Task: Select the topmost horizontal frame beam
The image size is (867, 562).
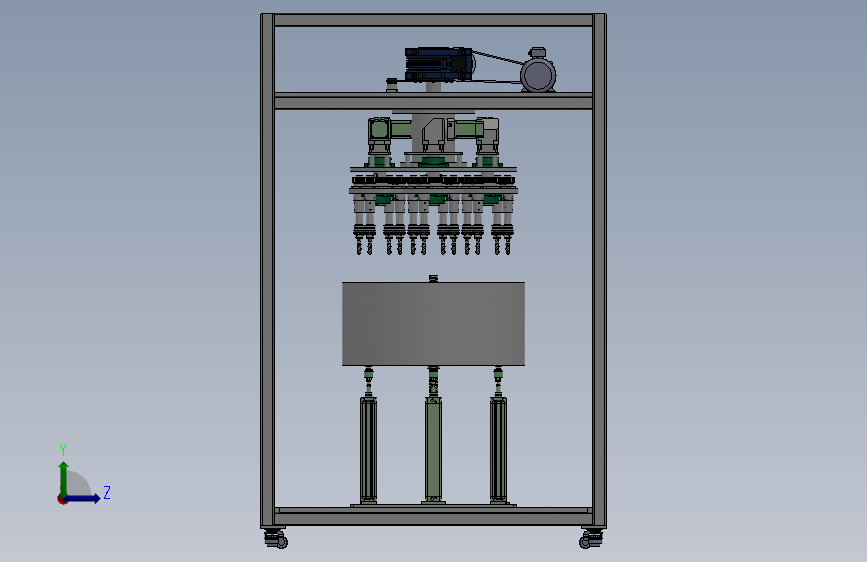Action: pyautogui.click(x=434, y=20)
